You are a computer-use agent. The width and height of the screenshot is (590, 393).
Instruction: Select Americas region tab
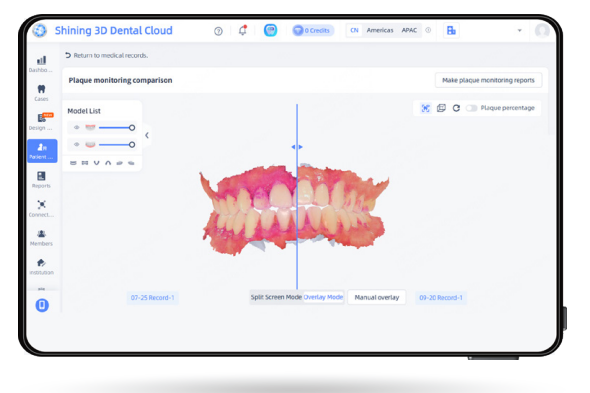coord(380,30)
